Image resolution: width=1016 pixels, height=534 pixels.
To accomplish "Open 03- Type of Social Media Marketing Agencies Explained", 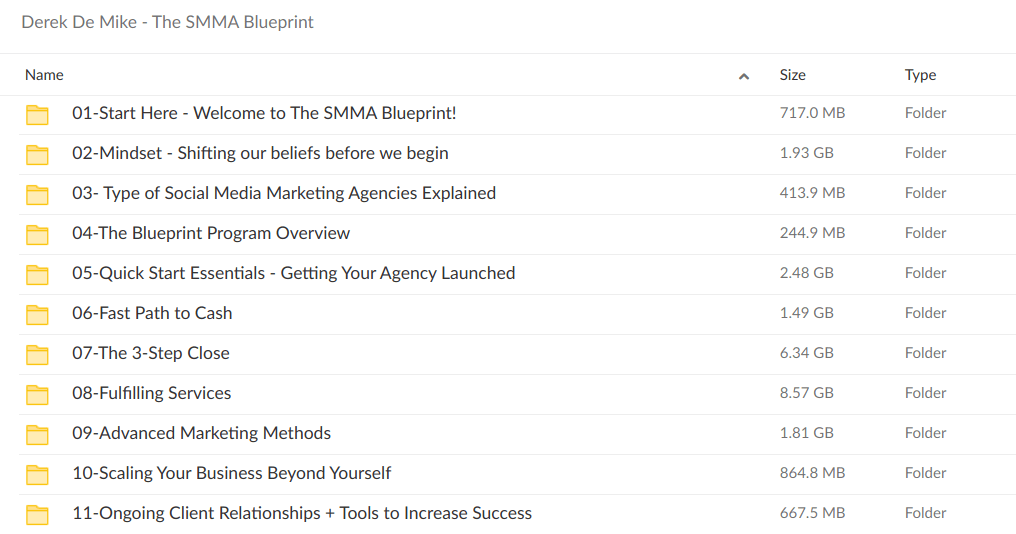I will (x=284, y=193).
